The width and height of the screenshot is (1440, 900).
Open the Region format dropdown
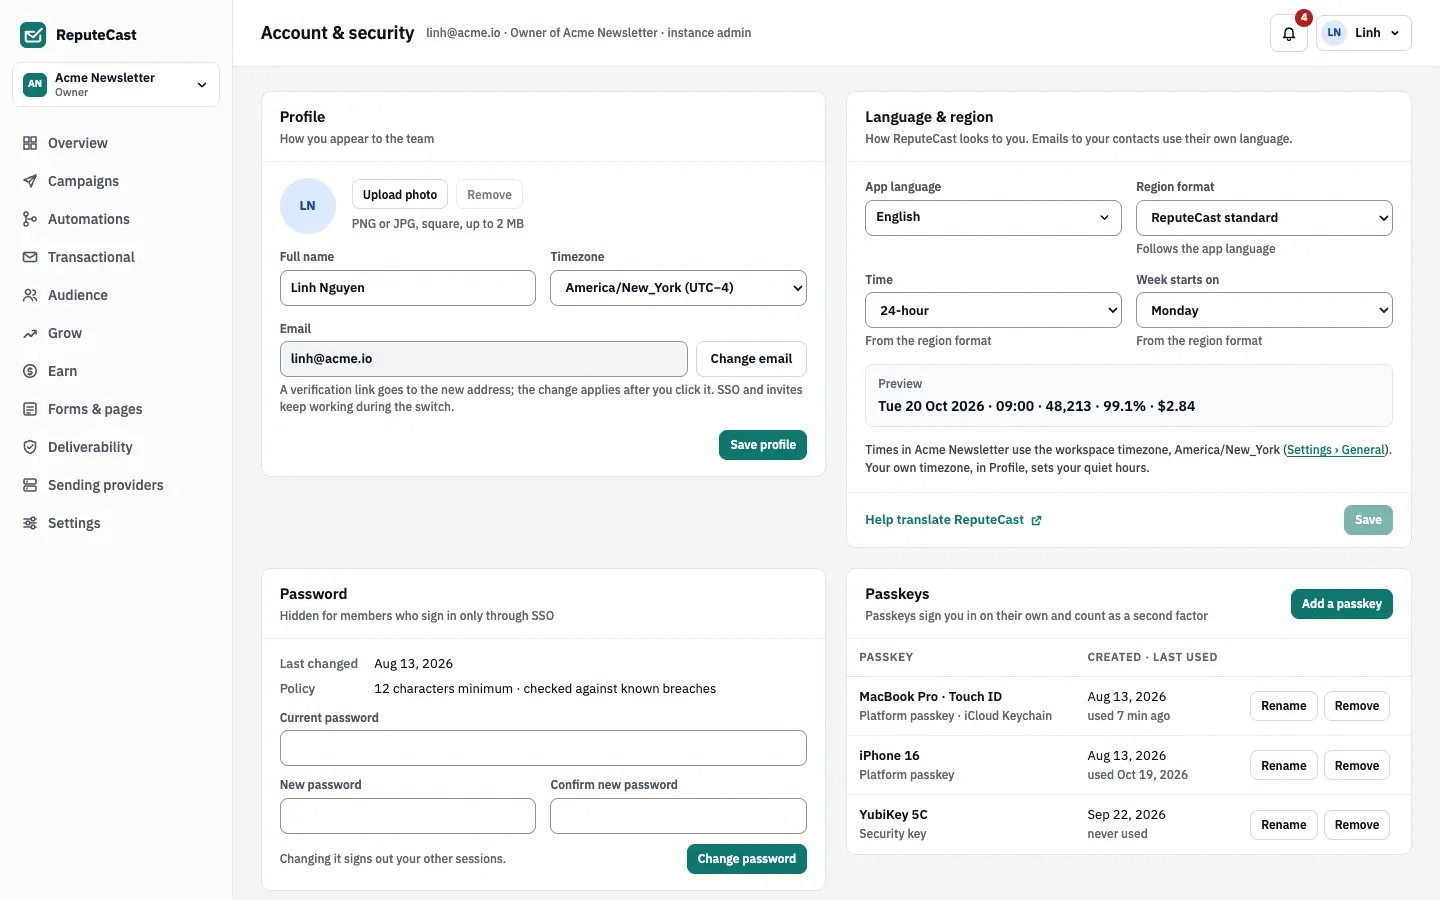click(1264, 218)
